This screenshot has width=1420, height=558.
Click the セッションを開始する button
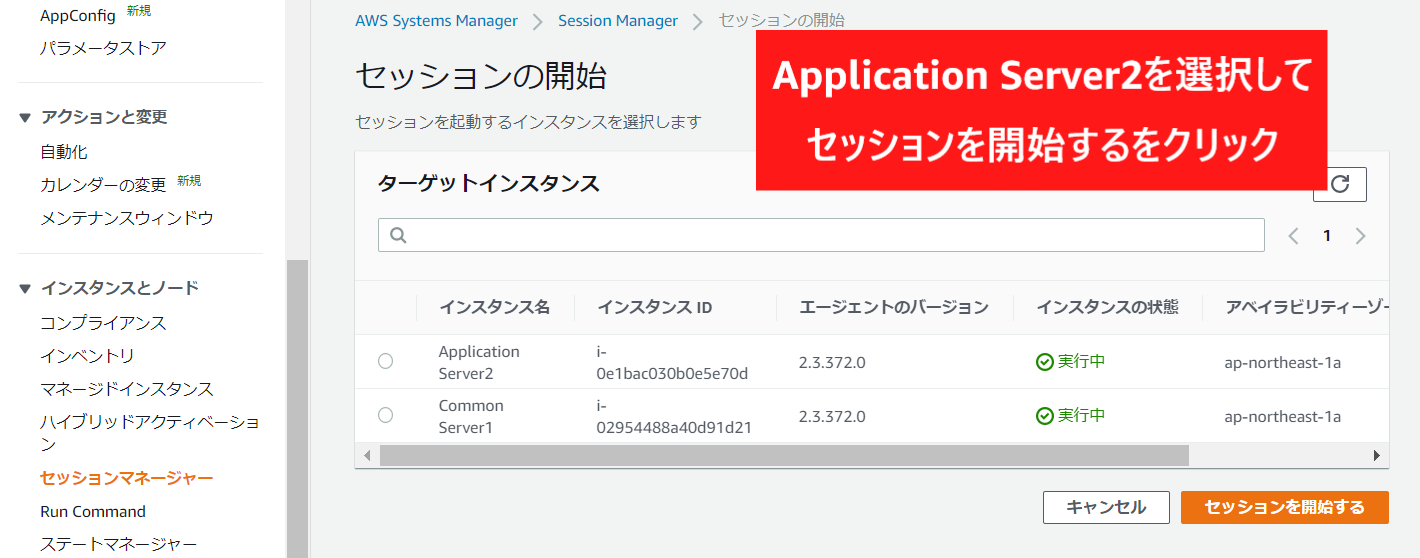click(1284, 507)
